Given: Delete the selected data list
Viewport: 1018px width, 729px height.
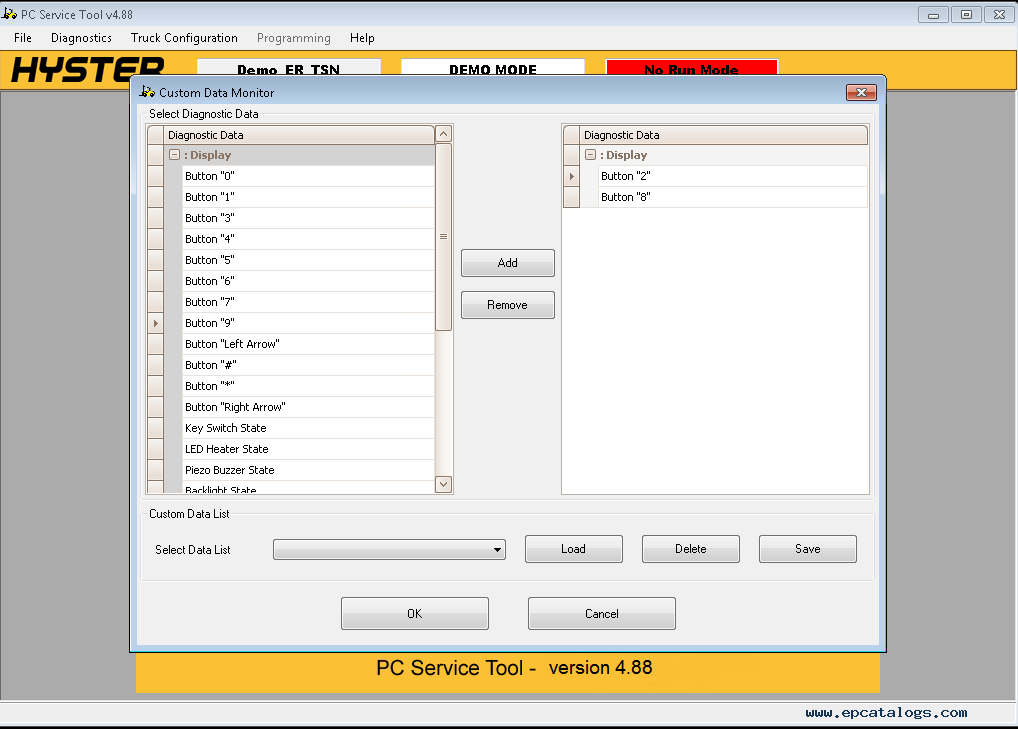Looking at the screenshot, I should 690,549.
